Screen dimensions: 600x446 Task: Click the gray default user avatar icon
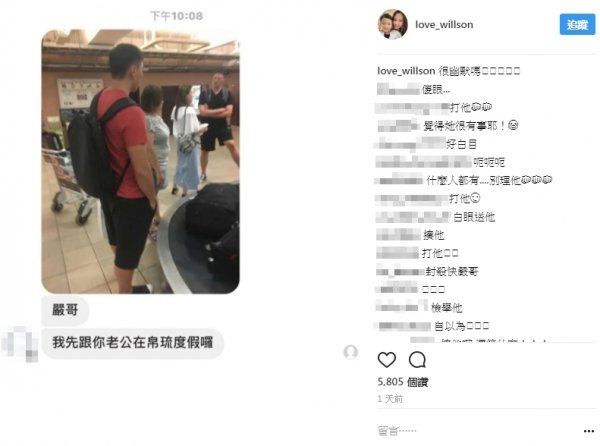coord(351,352)
